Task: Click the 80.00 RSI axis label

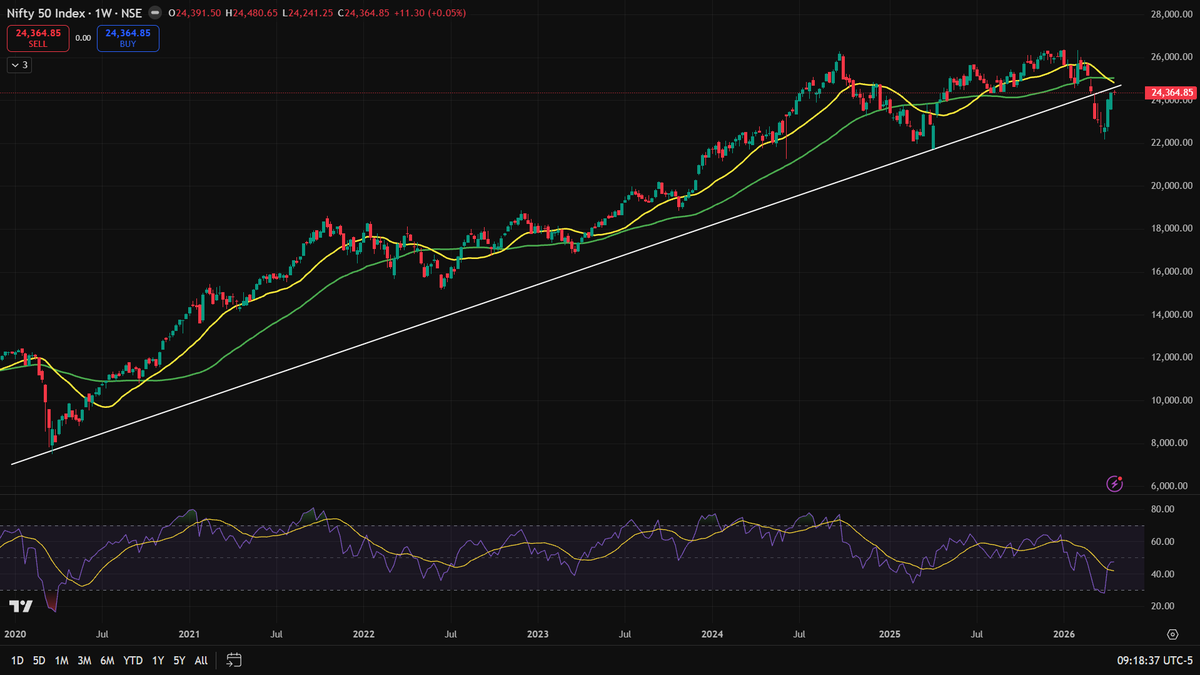Action: (1161, 509)
